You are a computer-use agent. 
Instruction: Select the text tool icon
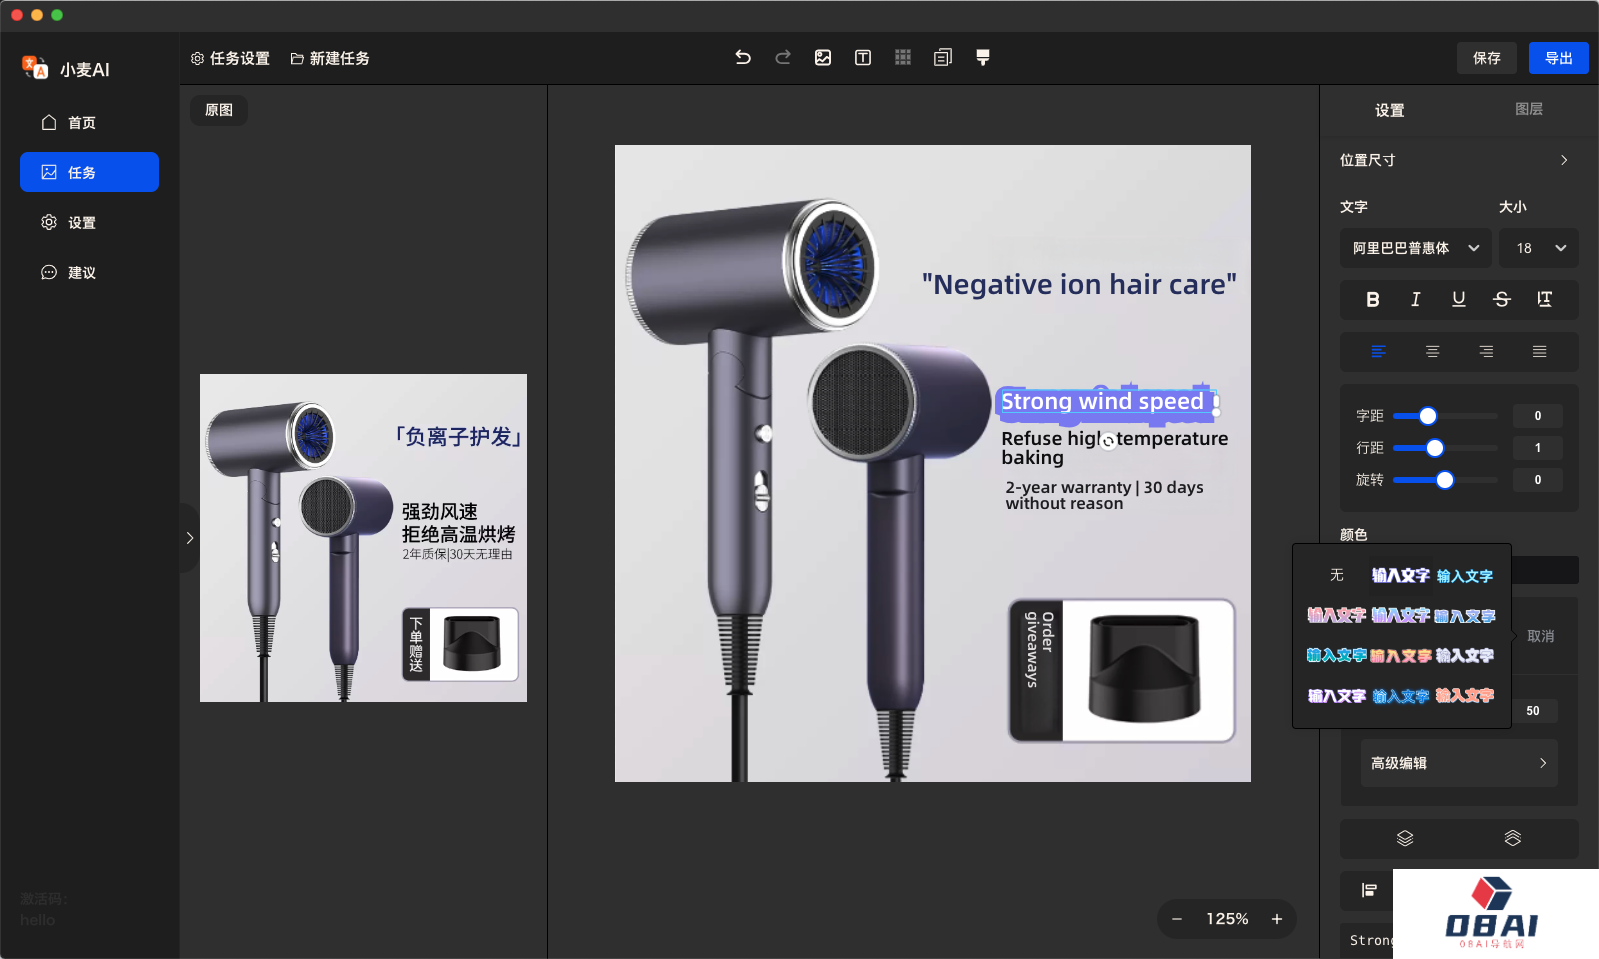863,58
